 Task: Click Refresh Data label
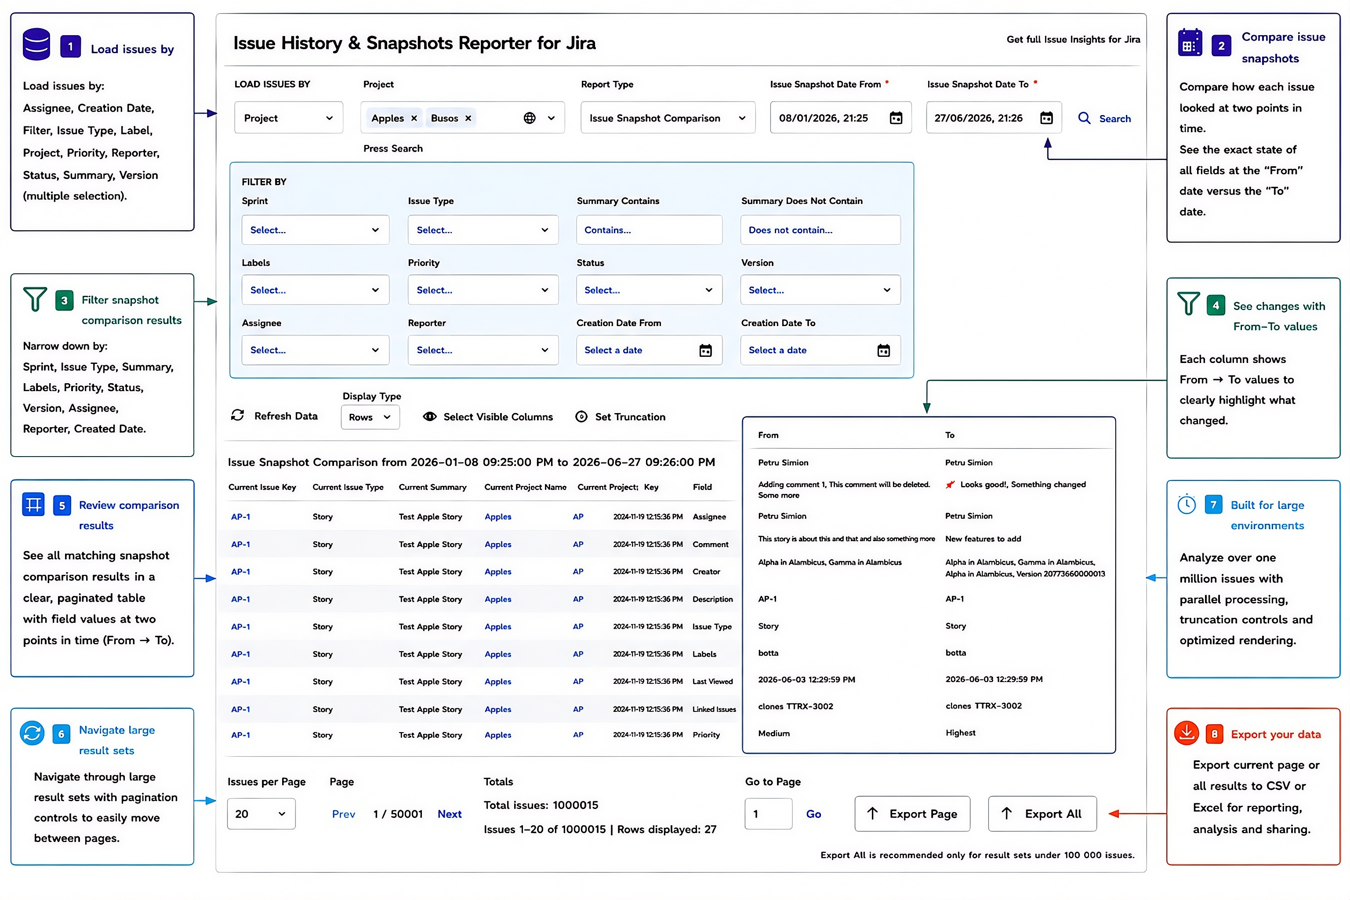[286, 416]
